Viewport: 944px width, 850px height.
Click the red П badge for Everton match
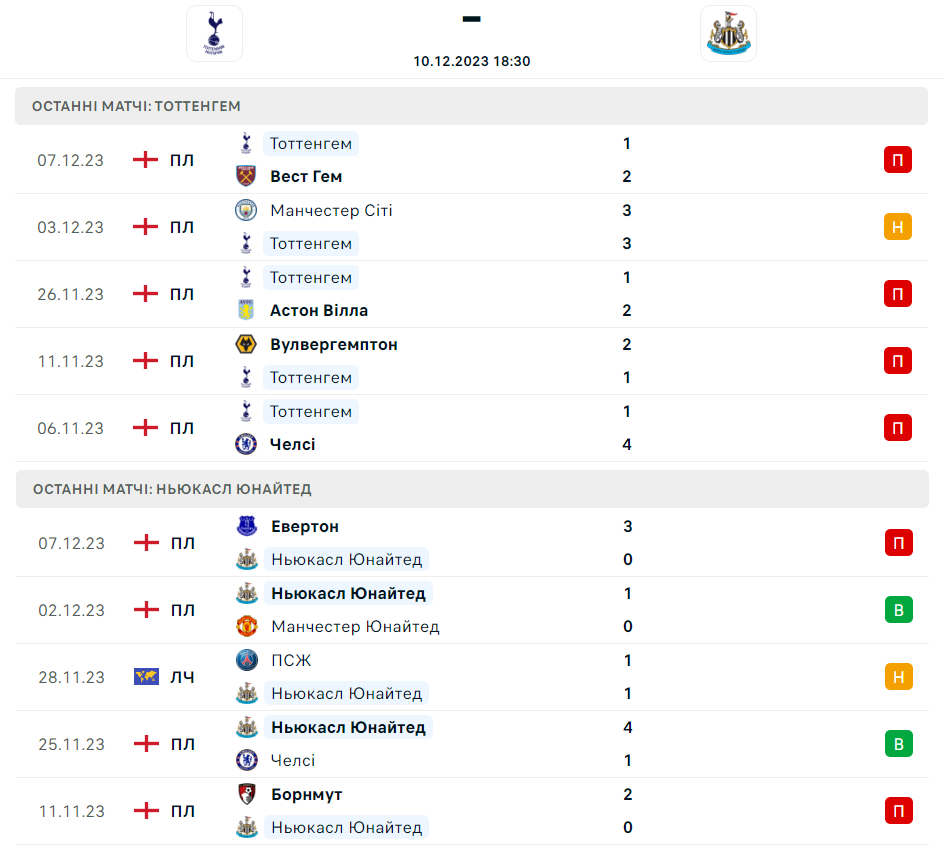click(897, 543)
